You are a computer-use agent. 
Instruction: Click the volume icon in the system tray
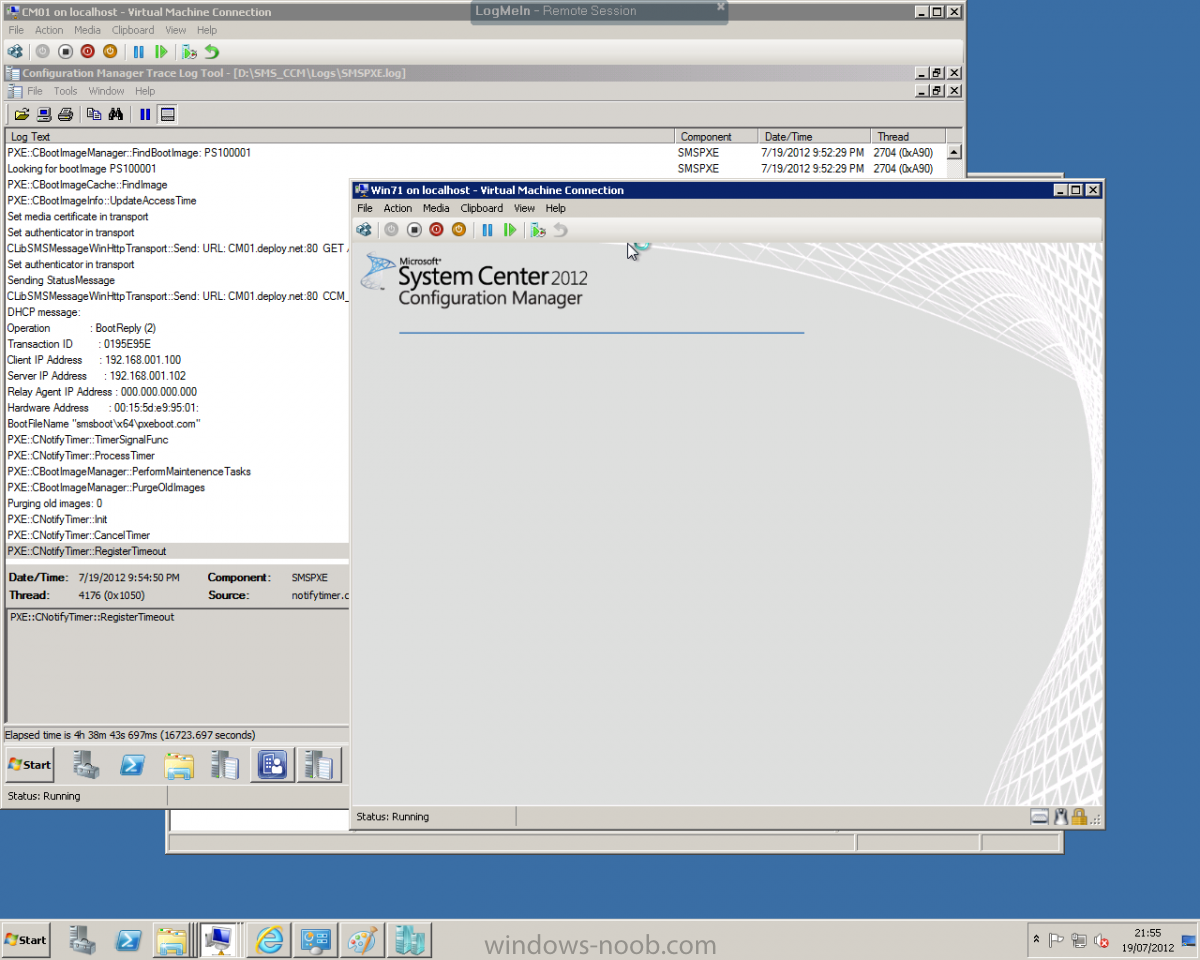(x=1102, y=940)
